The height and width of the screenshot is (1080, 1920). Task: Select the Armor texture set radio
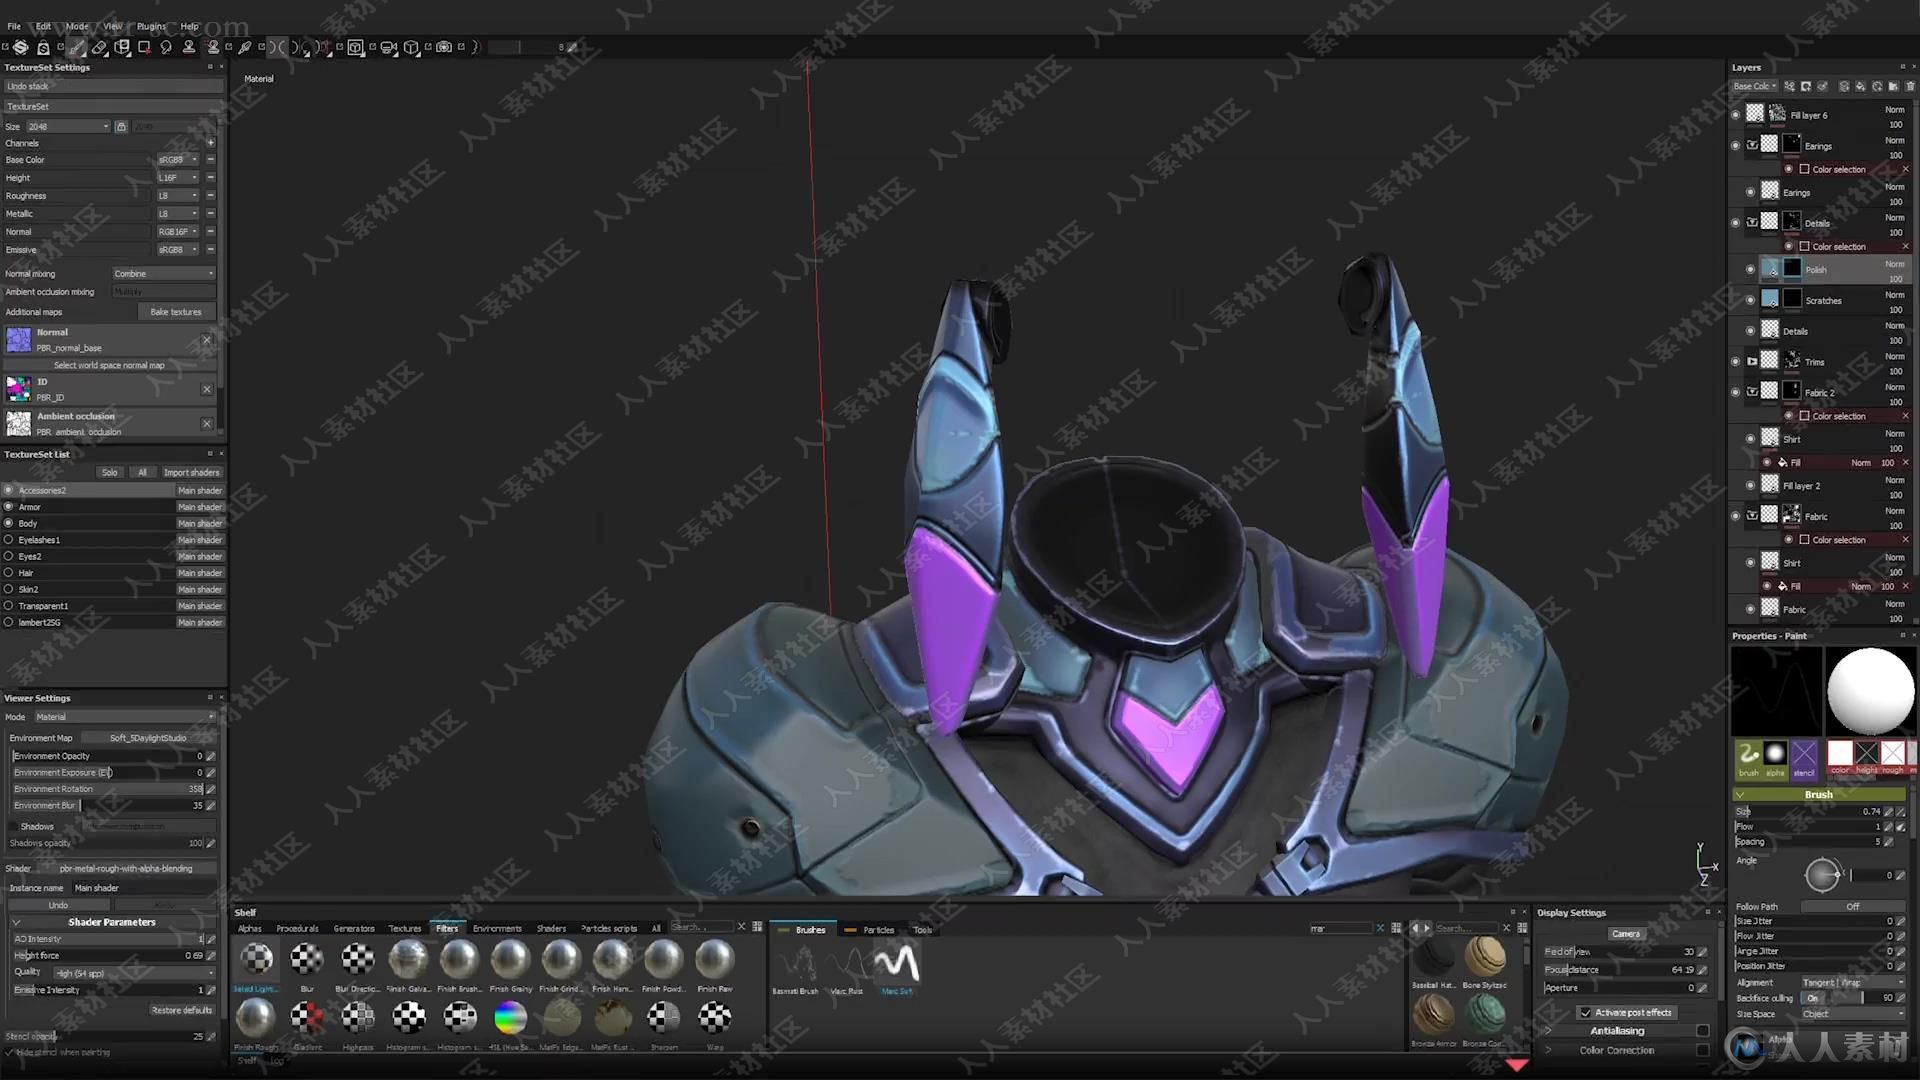9,507
